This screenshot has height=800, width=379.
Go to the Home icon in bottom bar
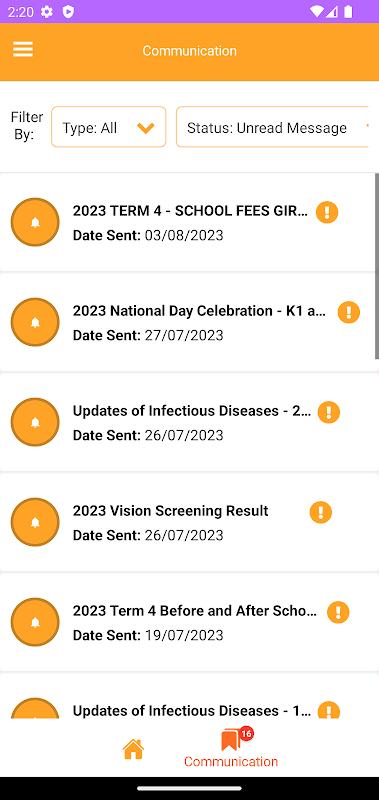point(133,749)
